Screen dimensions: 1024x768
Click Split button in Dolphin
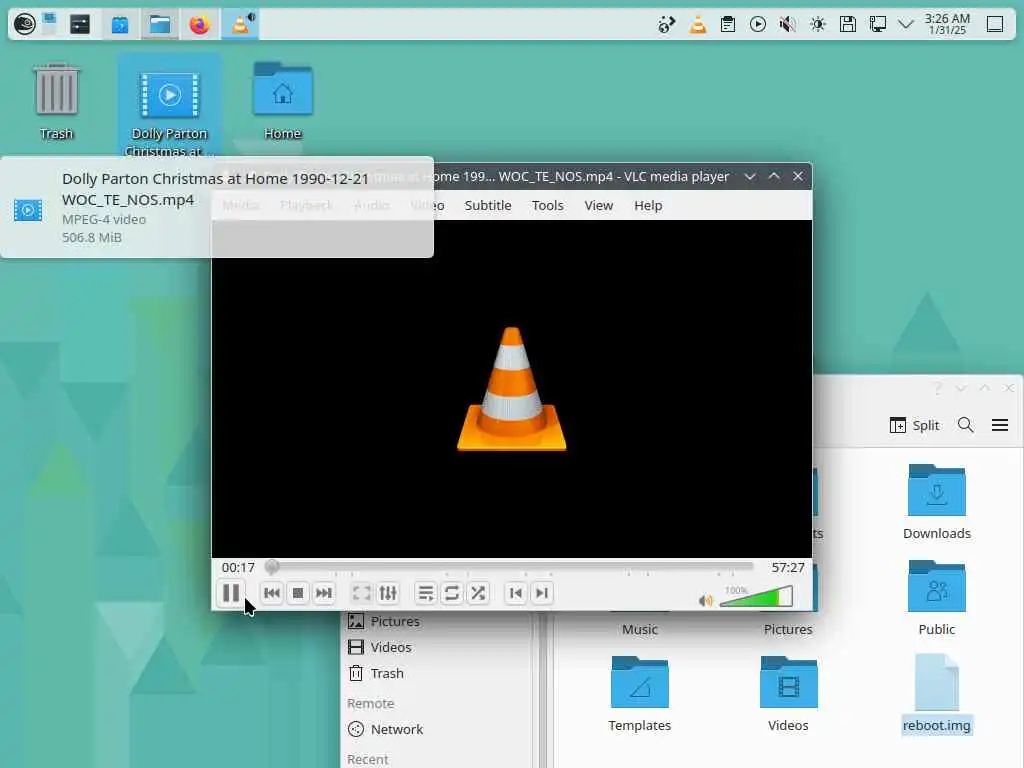tap(914, 425)
